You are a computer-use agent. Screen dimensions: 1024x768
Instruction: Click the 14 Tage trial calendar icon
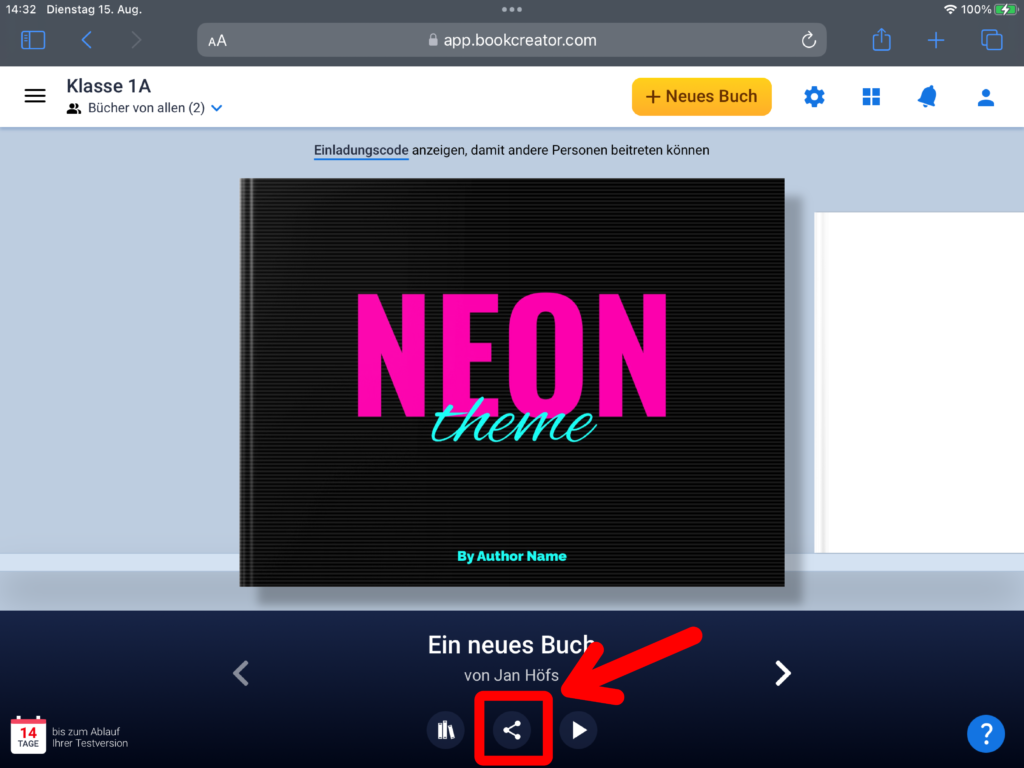pos(28,735)
